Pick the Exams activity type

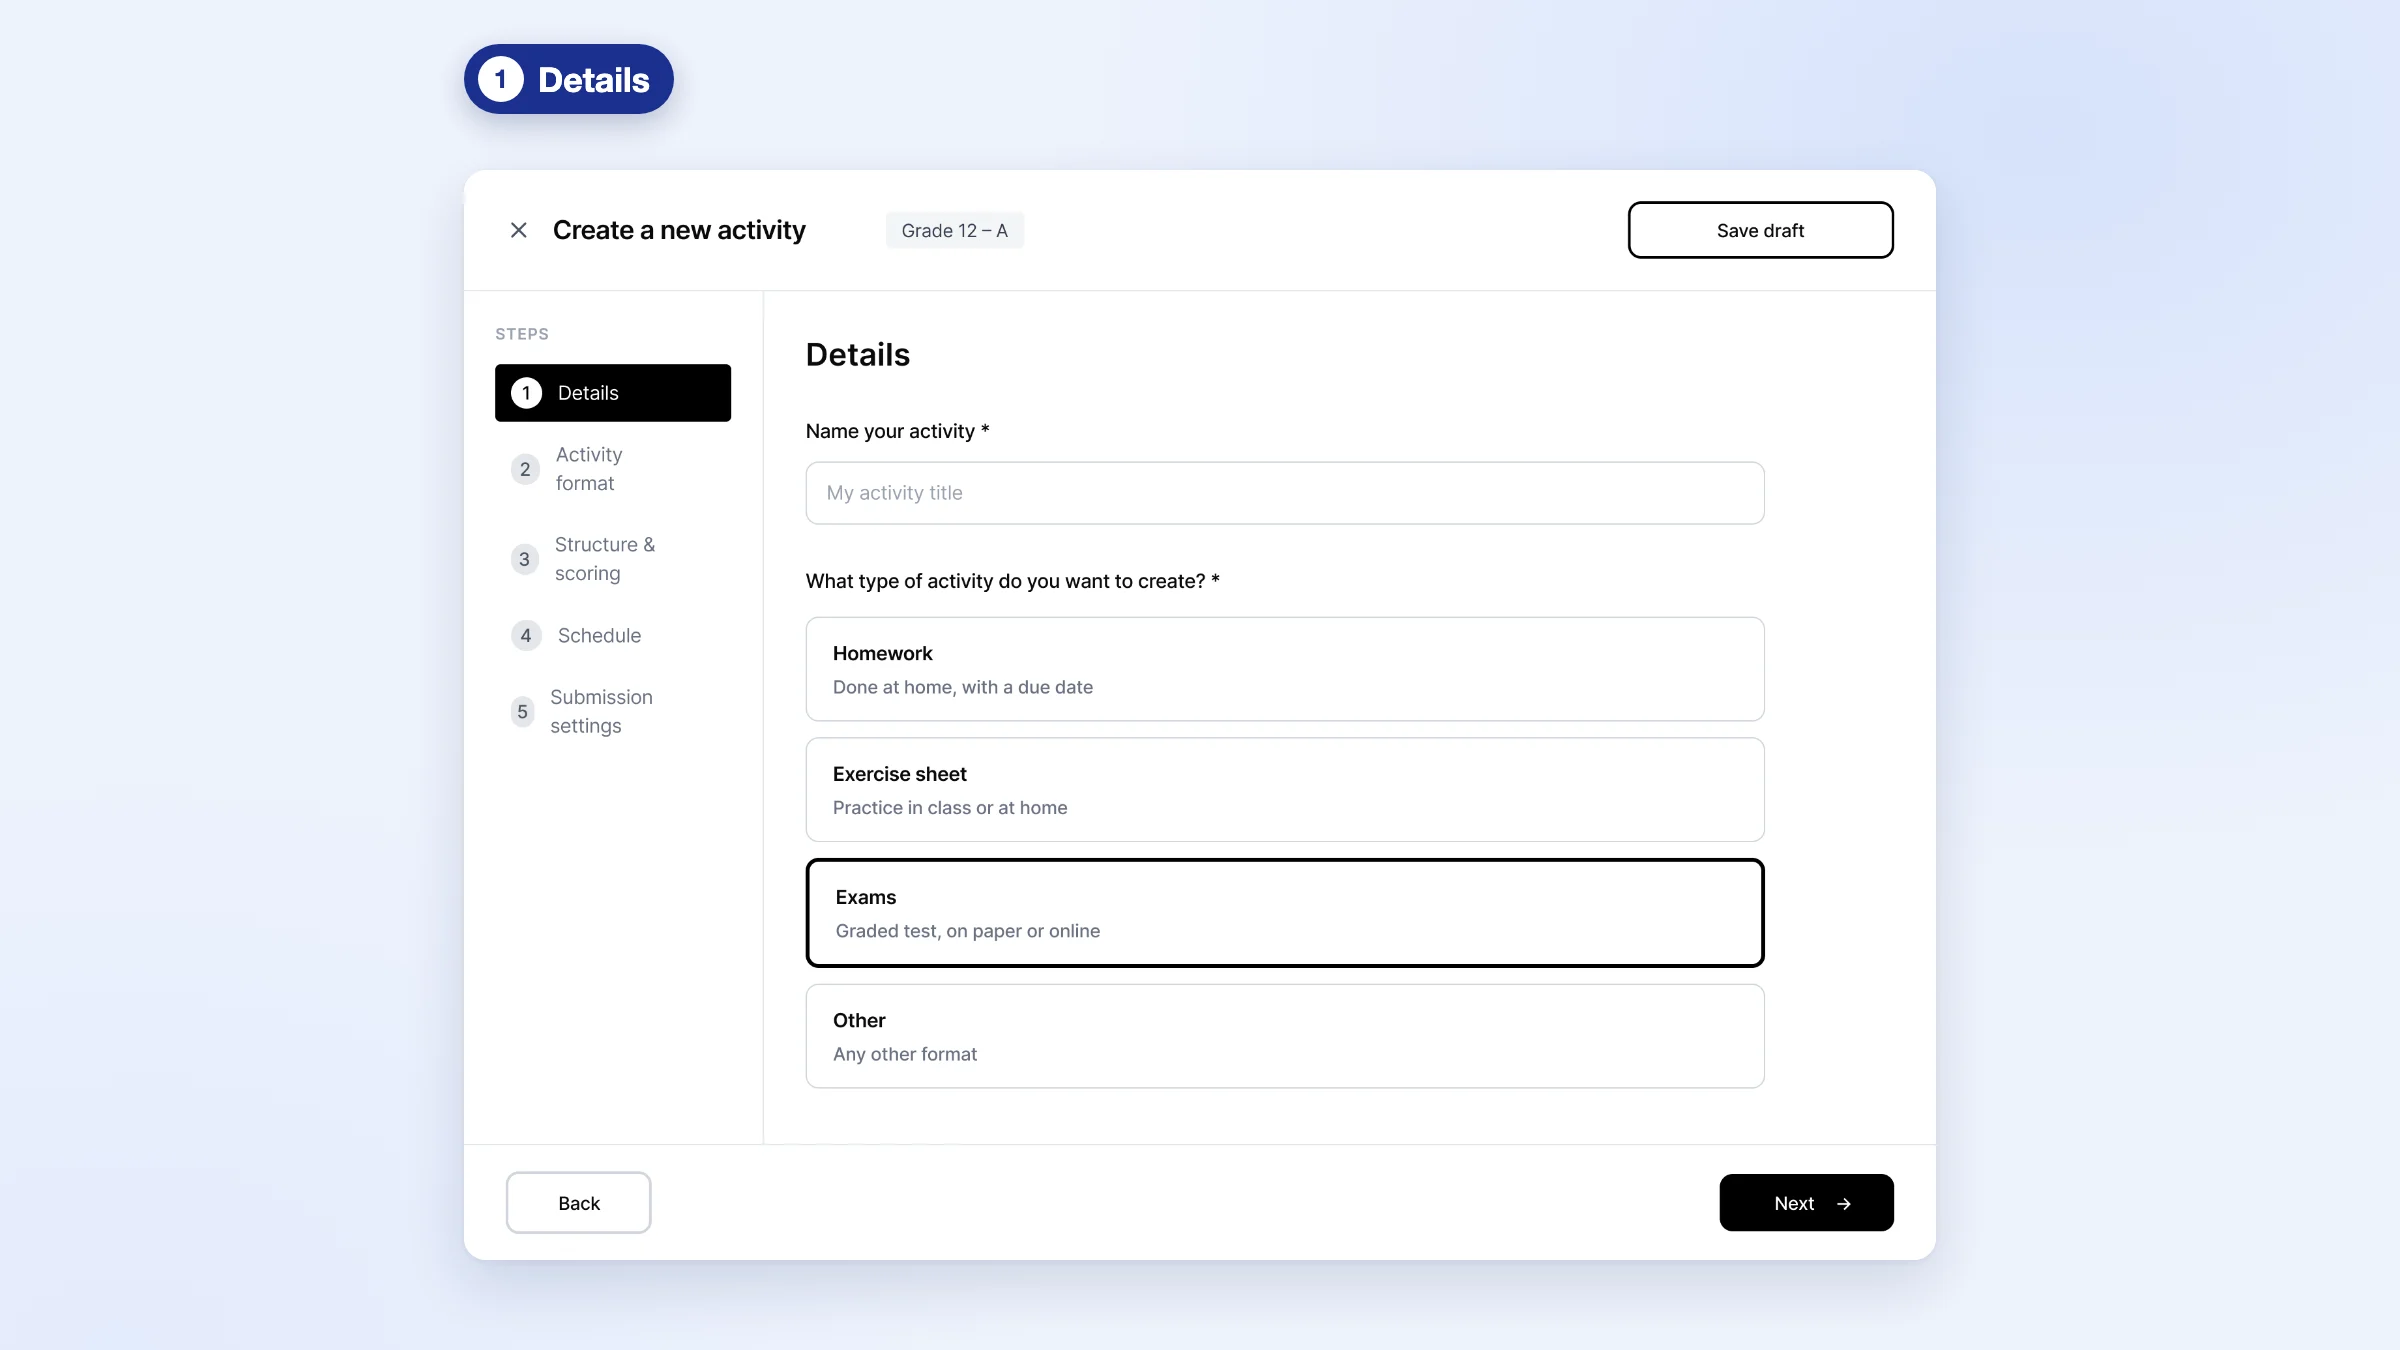pyautogui.click(x=1285, y=913)
